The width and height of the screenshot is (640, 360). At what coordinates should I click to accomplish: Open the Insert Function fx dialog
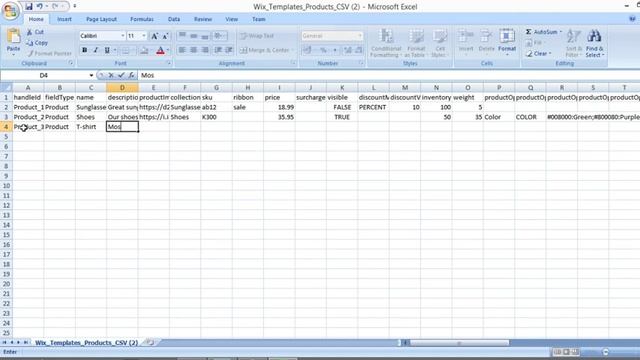point(131,76)
